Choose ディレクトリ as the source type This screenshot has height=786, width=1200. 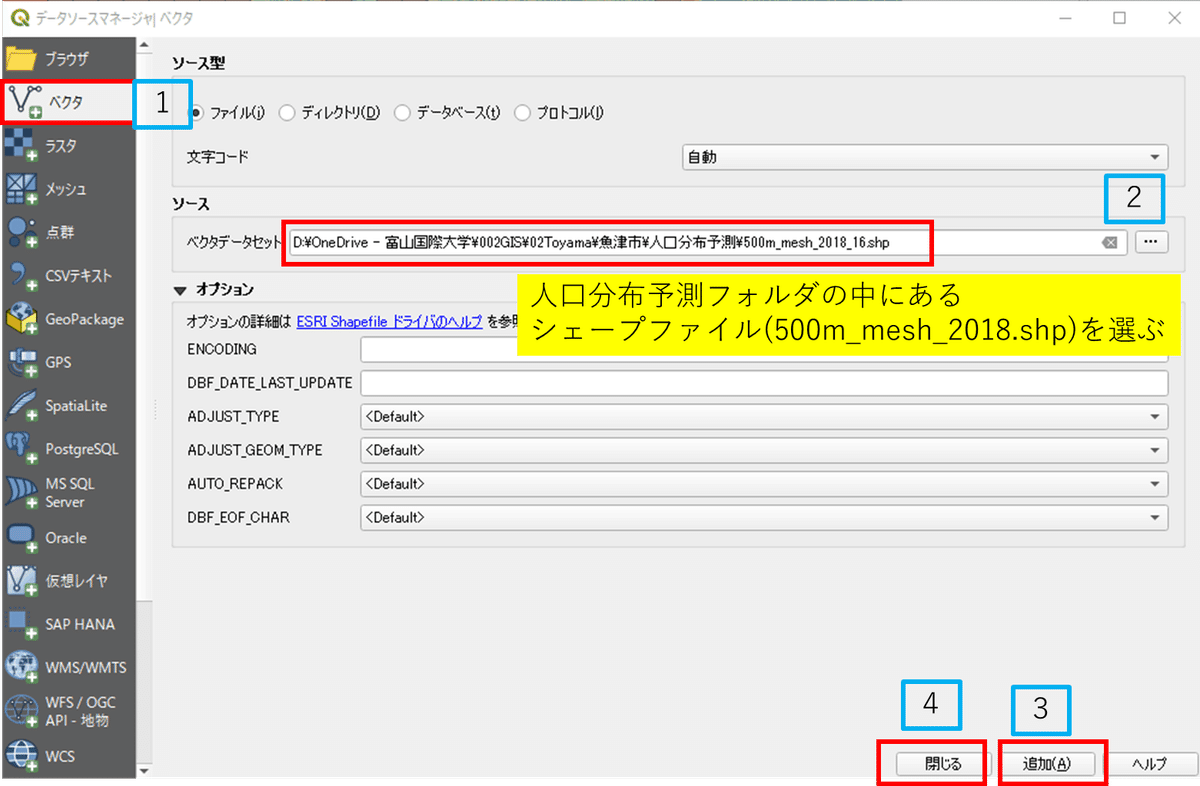pos(288,113)
